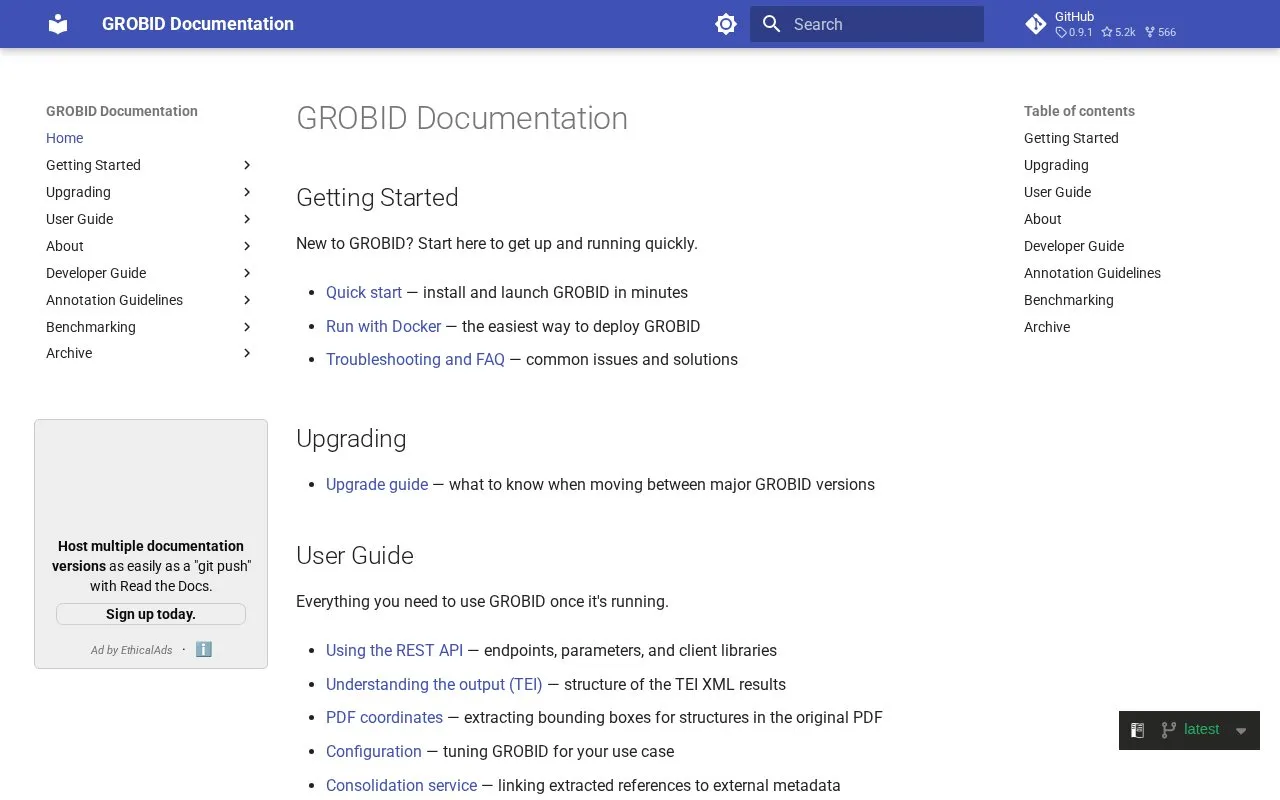Click the fork count 566 in header

(1160, 32)
